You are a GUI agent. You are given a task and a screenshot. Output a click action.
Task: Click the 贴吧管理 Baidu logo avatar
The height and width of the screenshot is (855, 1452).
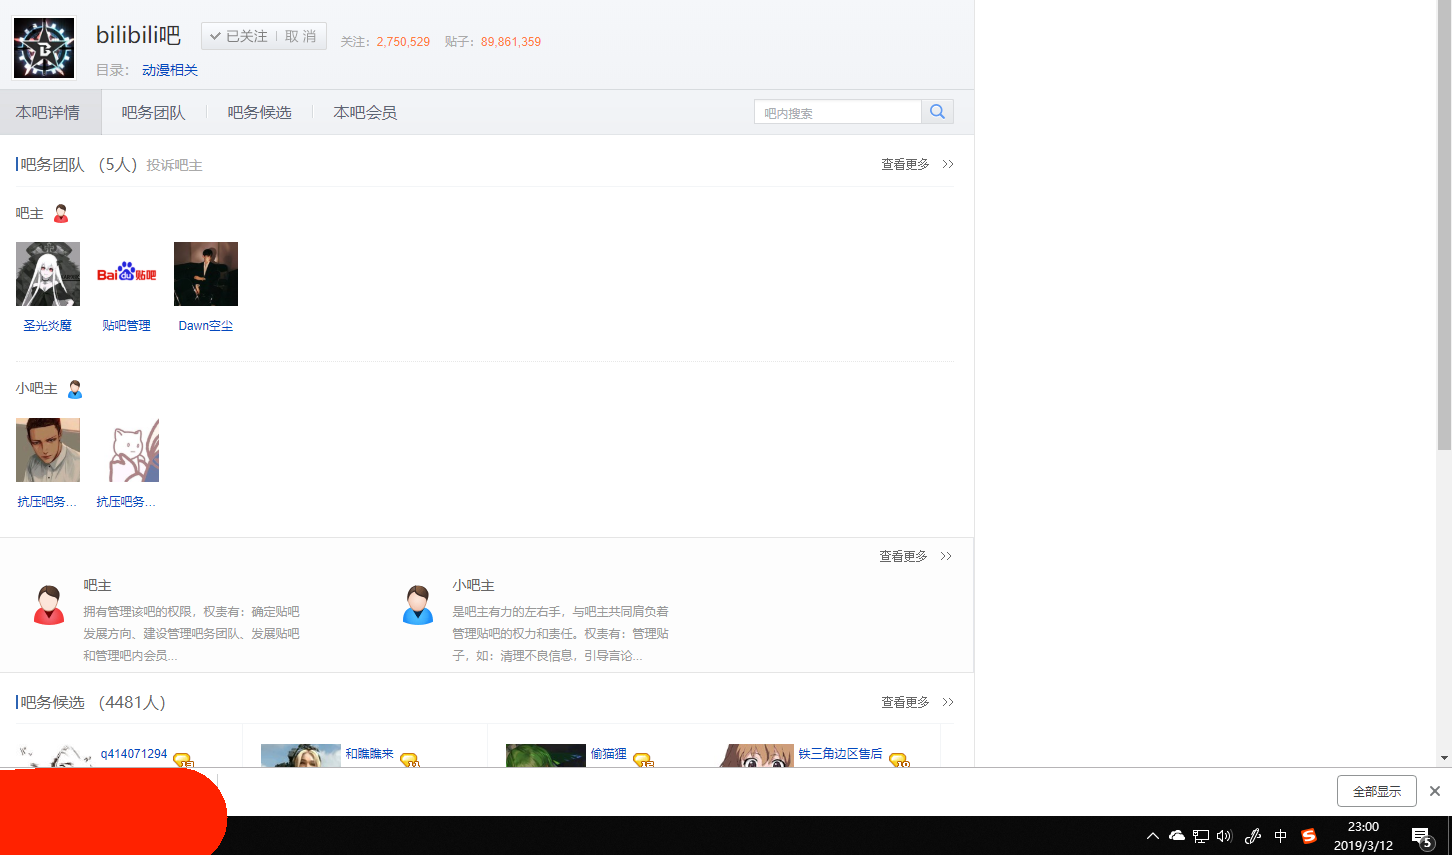point(127,274)
